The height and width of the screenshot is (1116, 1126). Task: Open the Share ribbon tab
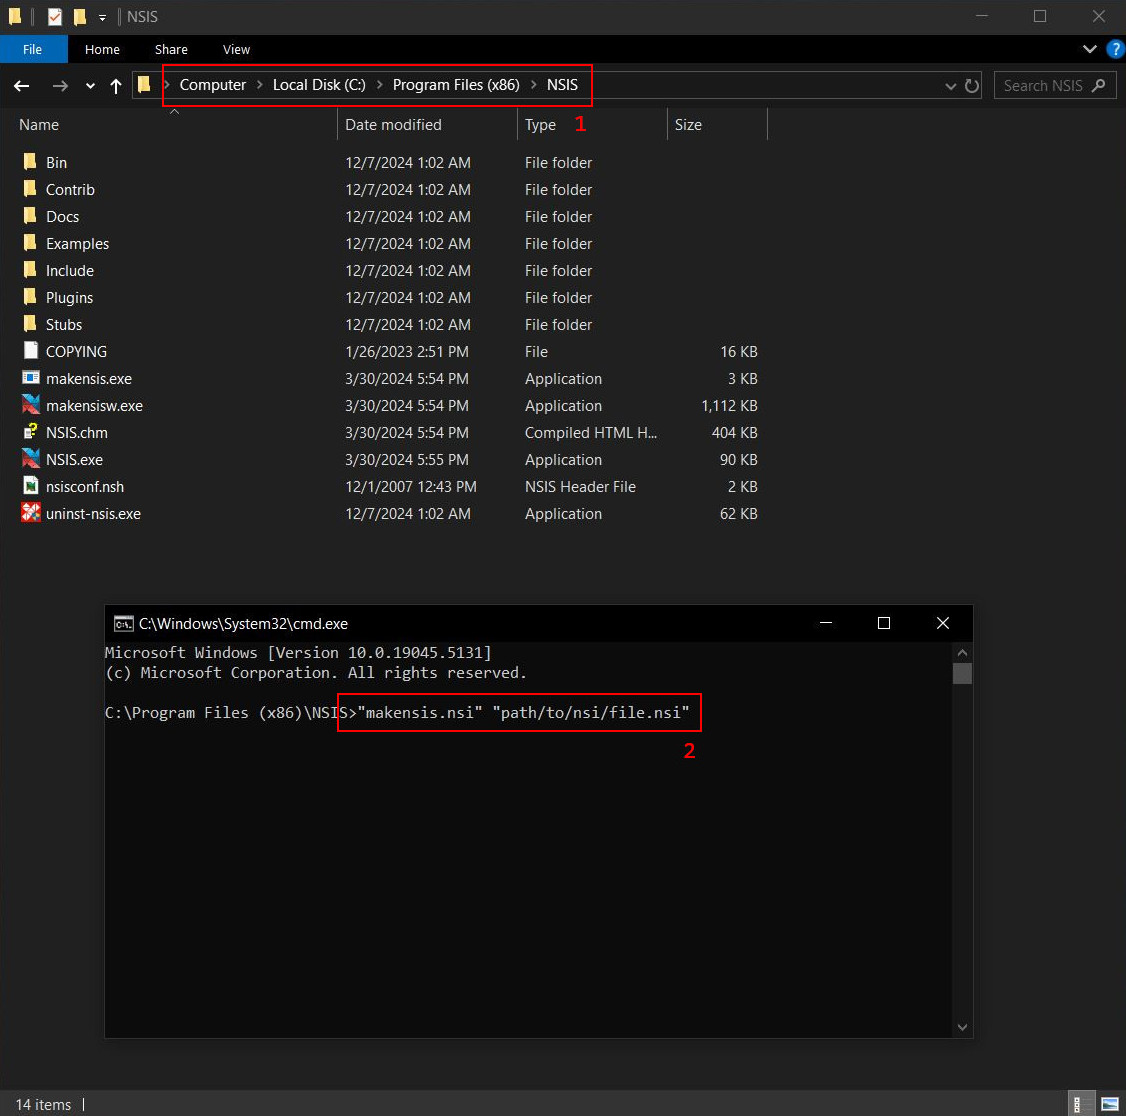171,49
